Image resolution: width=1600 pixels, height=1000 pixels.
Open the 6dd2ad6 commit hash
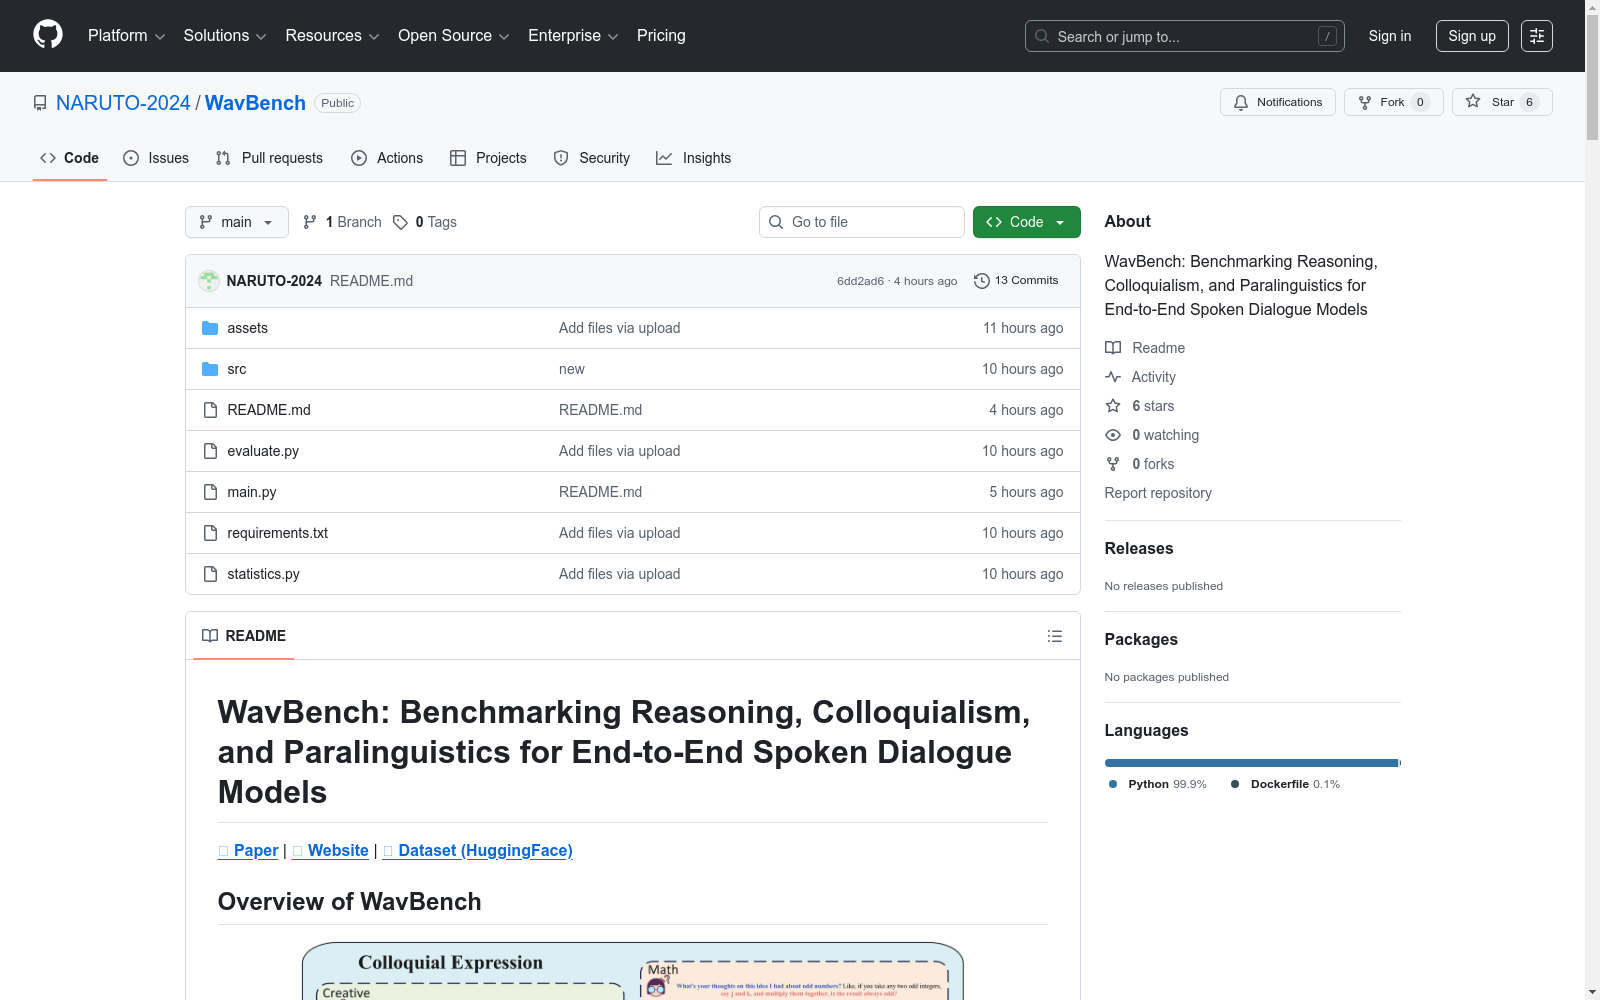pyautogui.click(x=860, y=281)
